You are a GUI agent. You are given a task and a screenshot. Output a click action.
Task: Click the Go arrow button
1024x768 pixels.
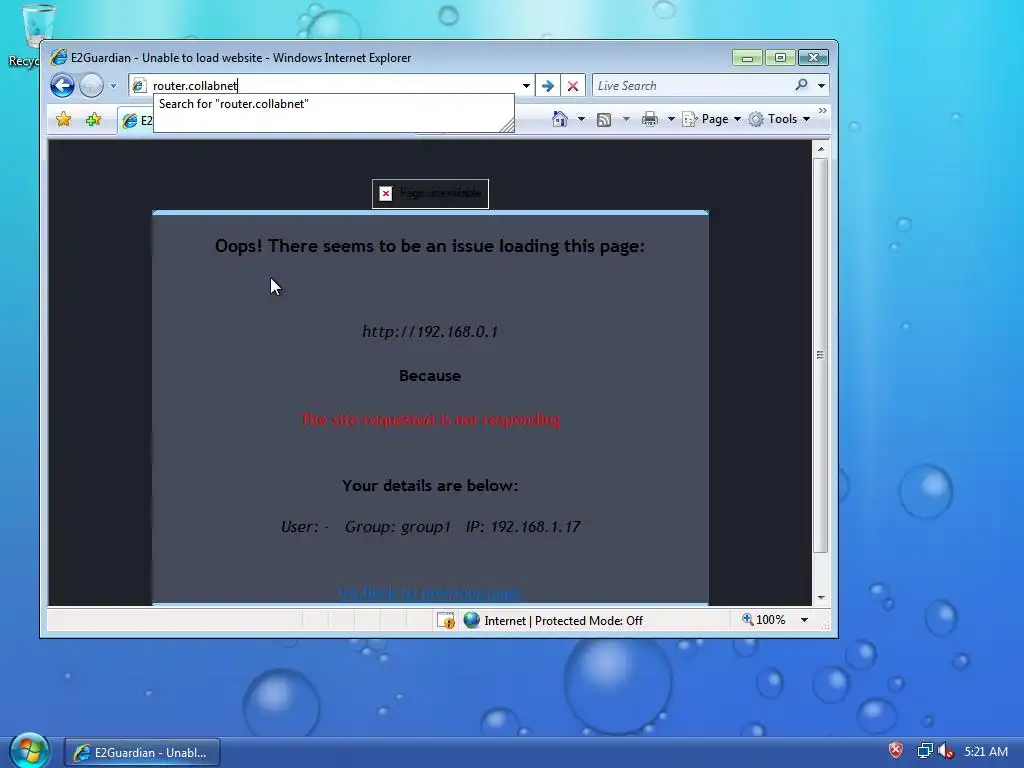click(x=548, y=86)
